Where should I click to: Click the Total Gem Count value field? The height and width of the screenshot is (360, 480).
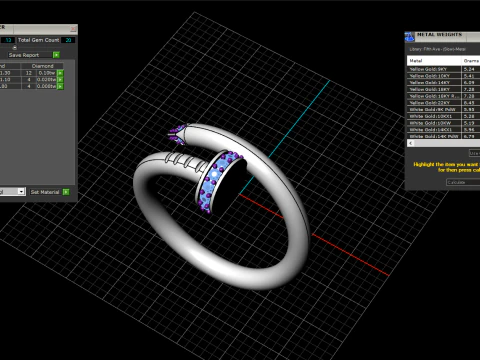(x=68, y=40)
